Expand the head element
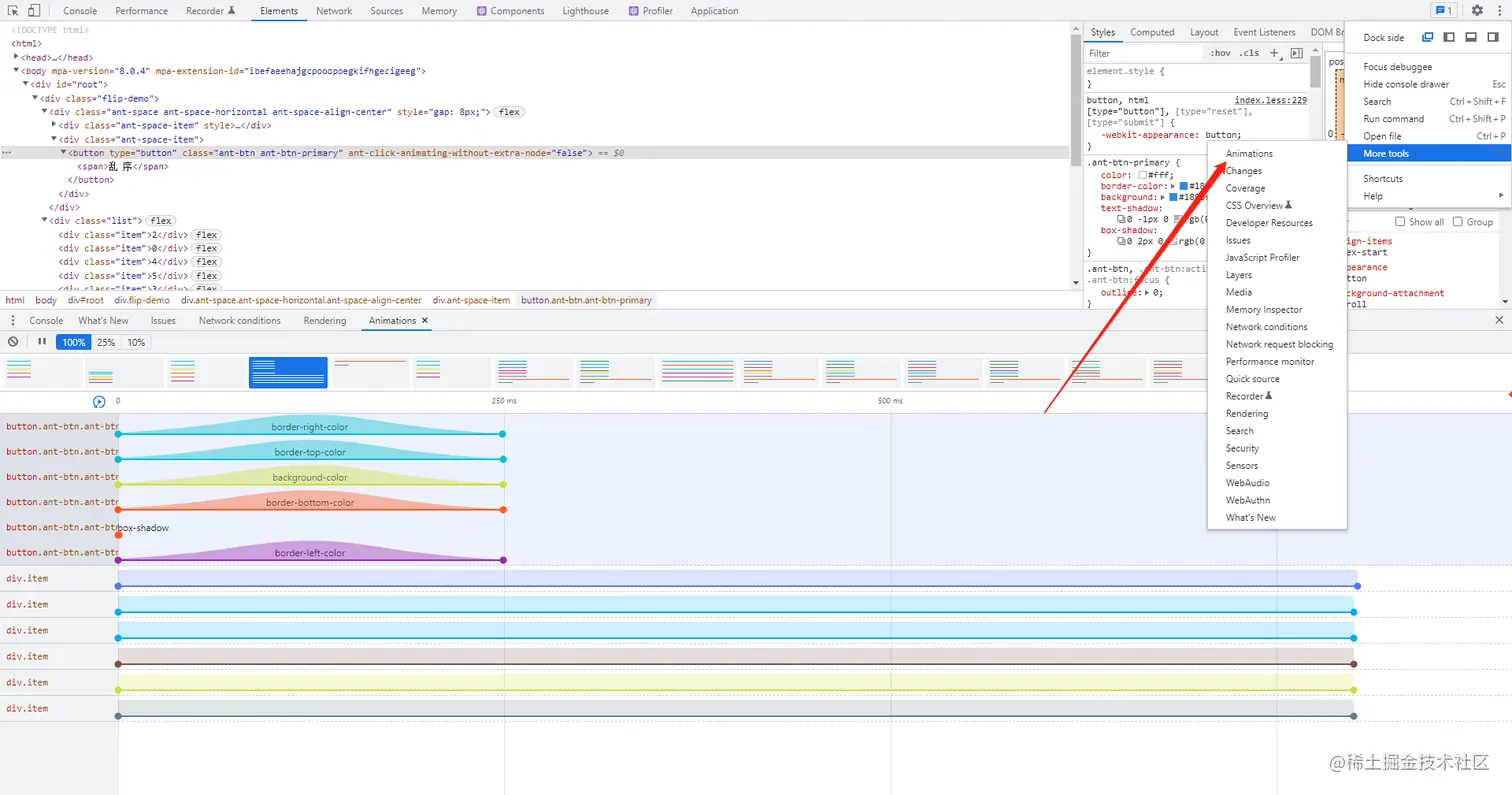1512x795 pixels. tap(16, 57)
